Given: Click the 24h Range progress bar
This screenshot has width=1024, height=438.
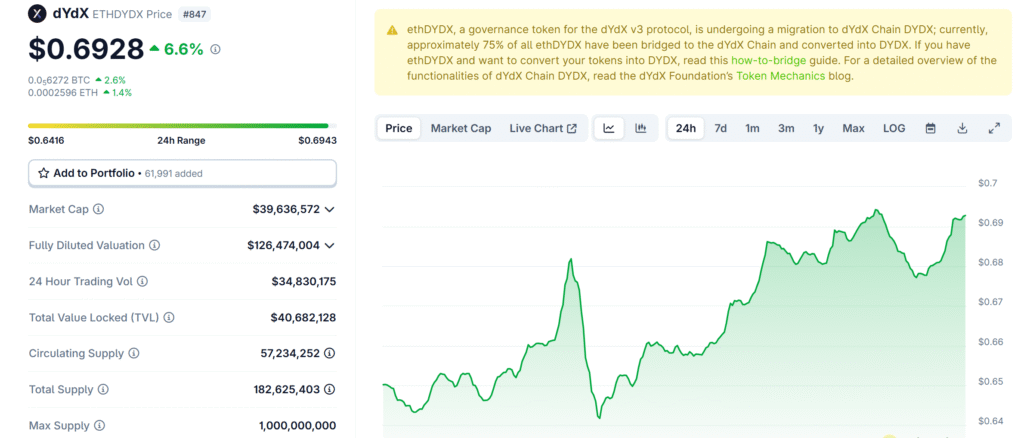Looking at the screenshot, I should click(x=182, y=125).
